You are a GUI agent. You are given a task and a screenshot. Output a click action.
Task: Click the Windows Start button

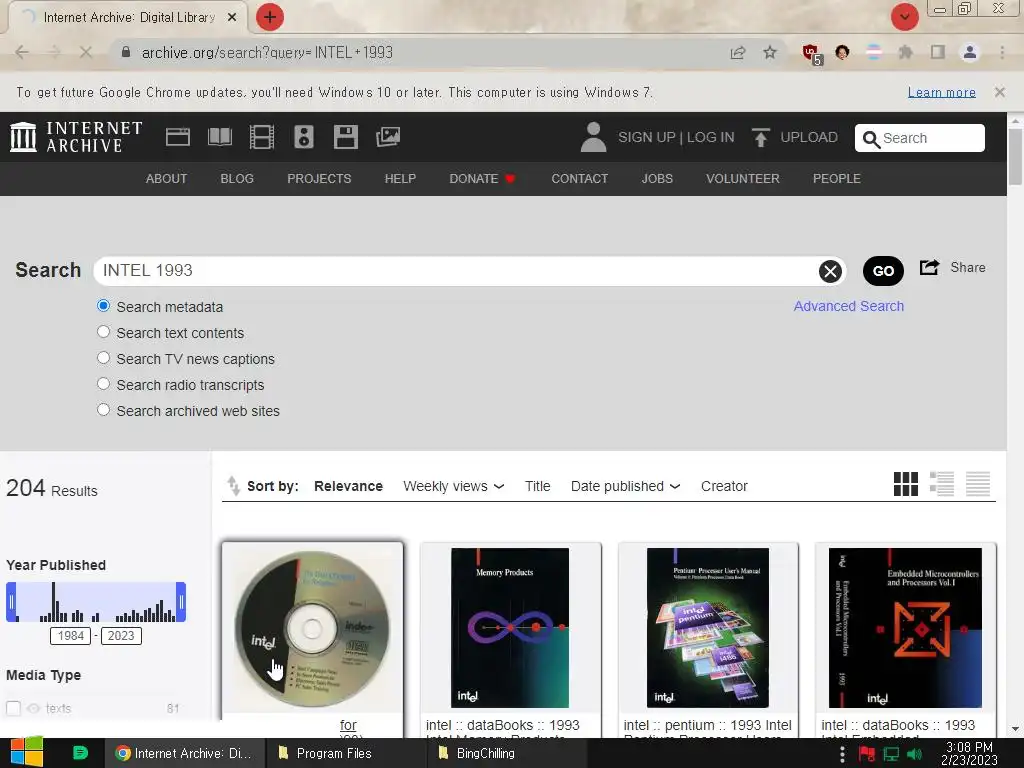click(x=27, y=752)
